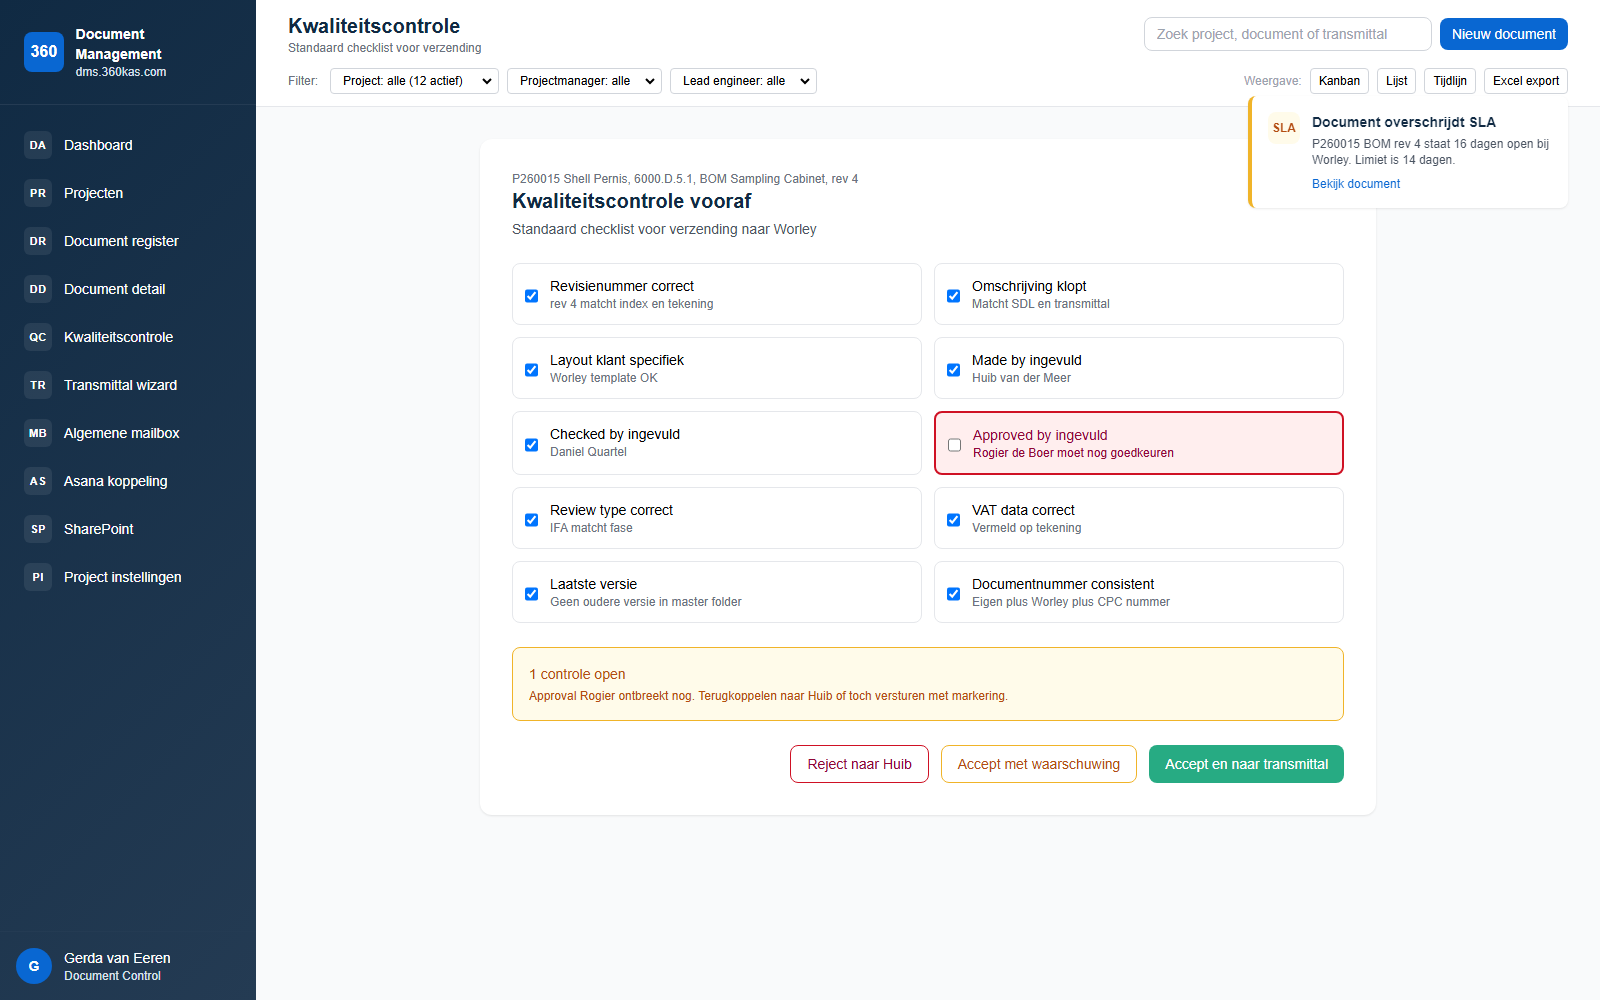Click Nieuw document button
The image size is (1600, 1000).
[x=1504, y=34]
